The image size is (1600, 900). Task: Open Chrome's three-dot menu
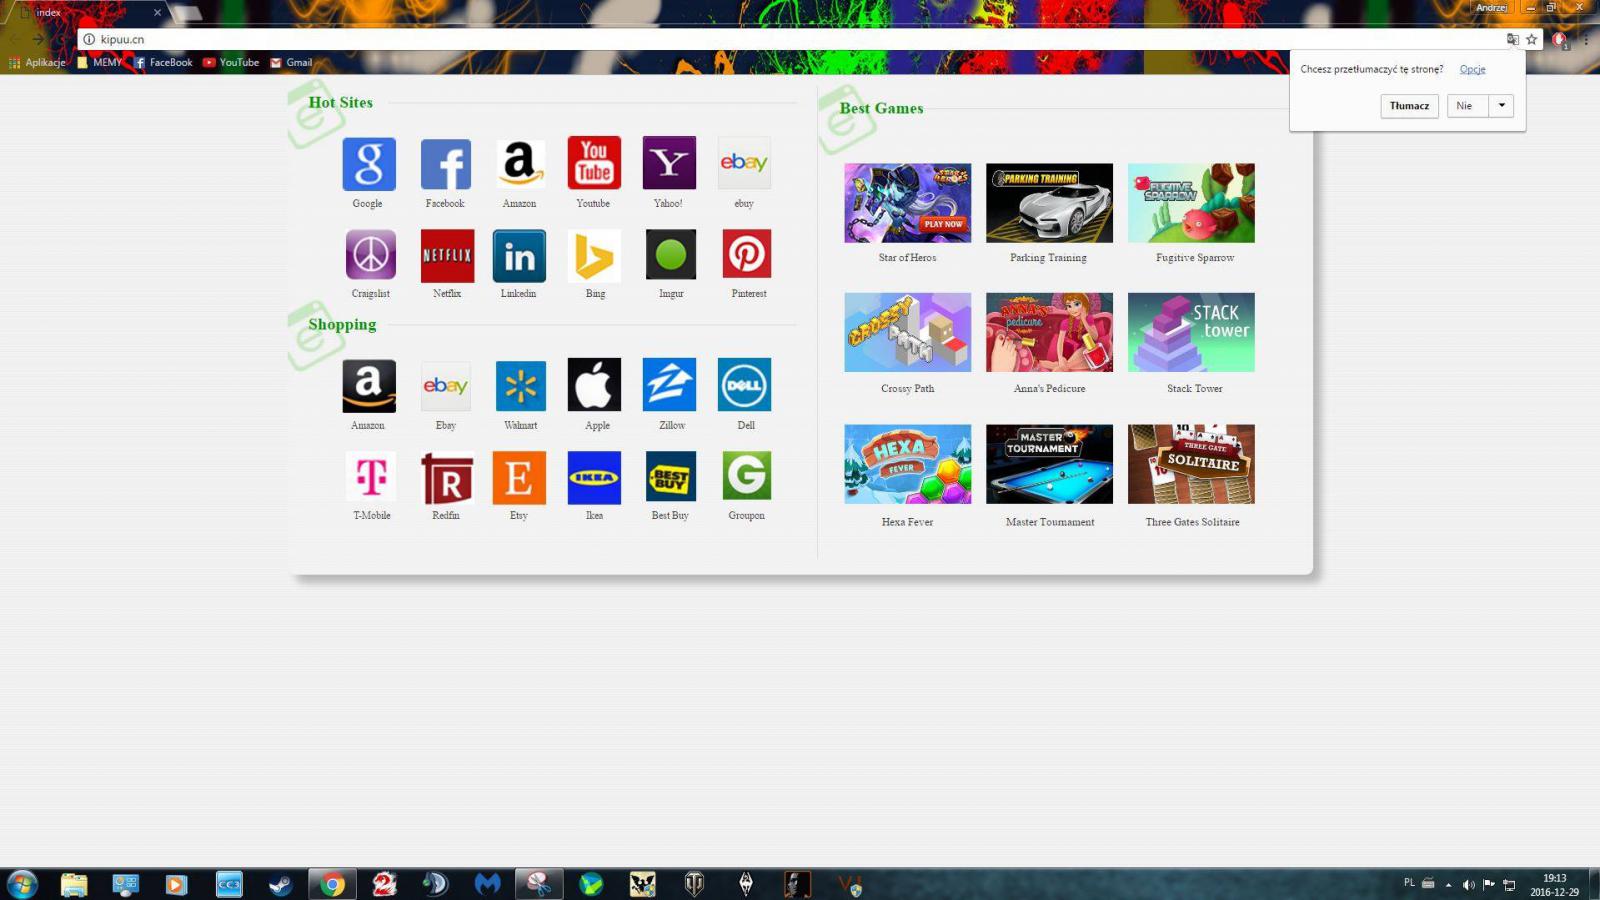pyautogui.click(x=1586, y=39)
